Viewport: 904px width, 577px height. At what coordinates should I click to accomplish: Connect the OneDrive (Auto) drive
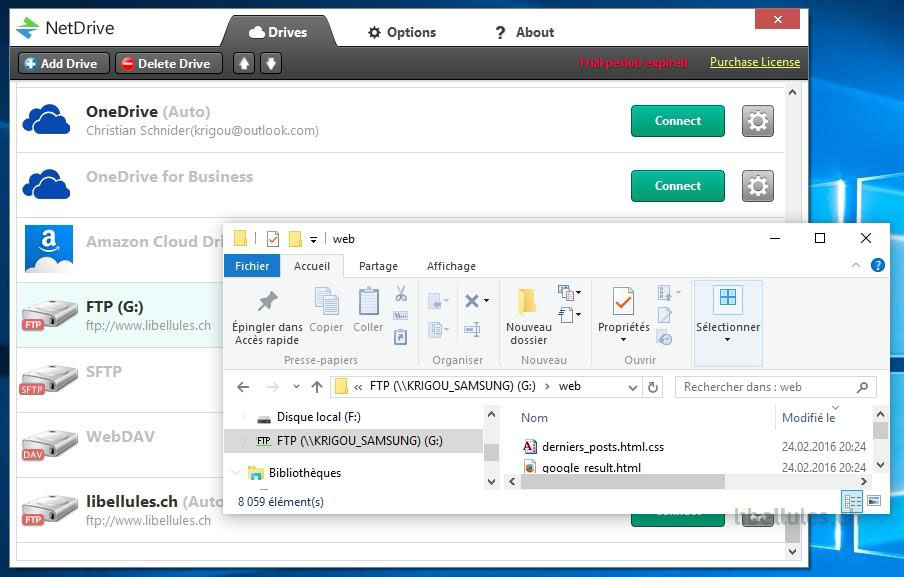(x=677, y=121)
